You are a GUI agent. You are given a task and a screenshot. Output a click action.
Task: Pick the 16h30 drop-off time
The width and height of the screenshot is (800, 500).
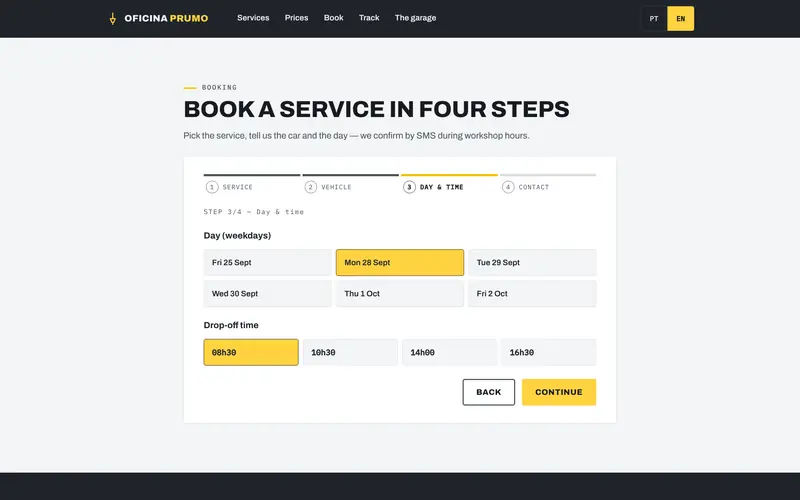(x=549, y=353)
